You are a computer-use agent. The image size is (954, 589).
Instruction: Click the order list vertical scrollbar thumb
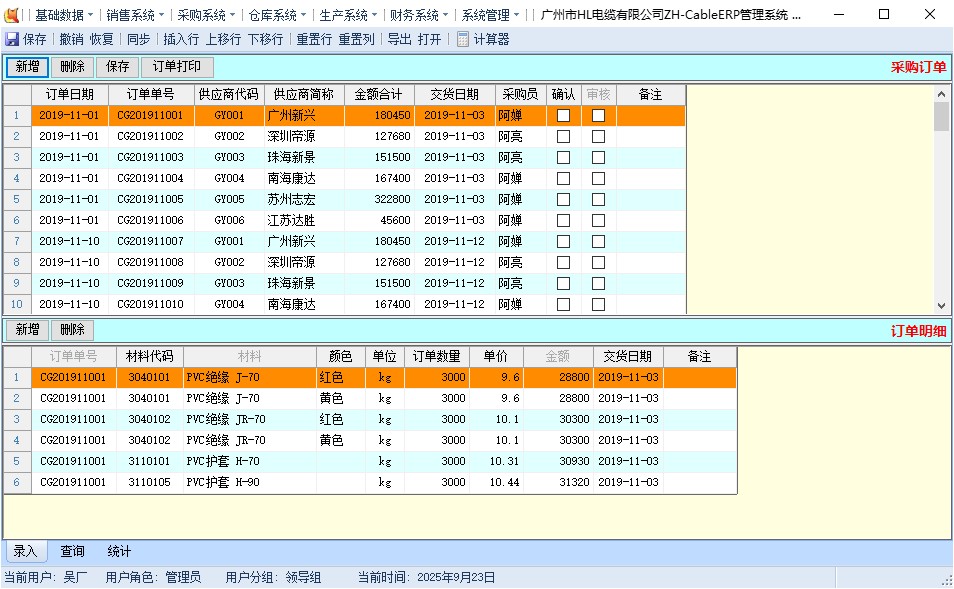coord(941,117)
